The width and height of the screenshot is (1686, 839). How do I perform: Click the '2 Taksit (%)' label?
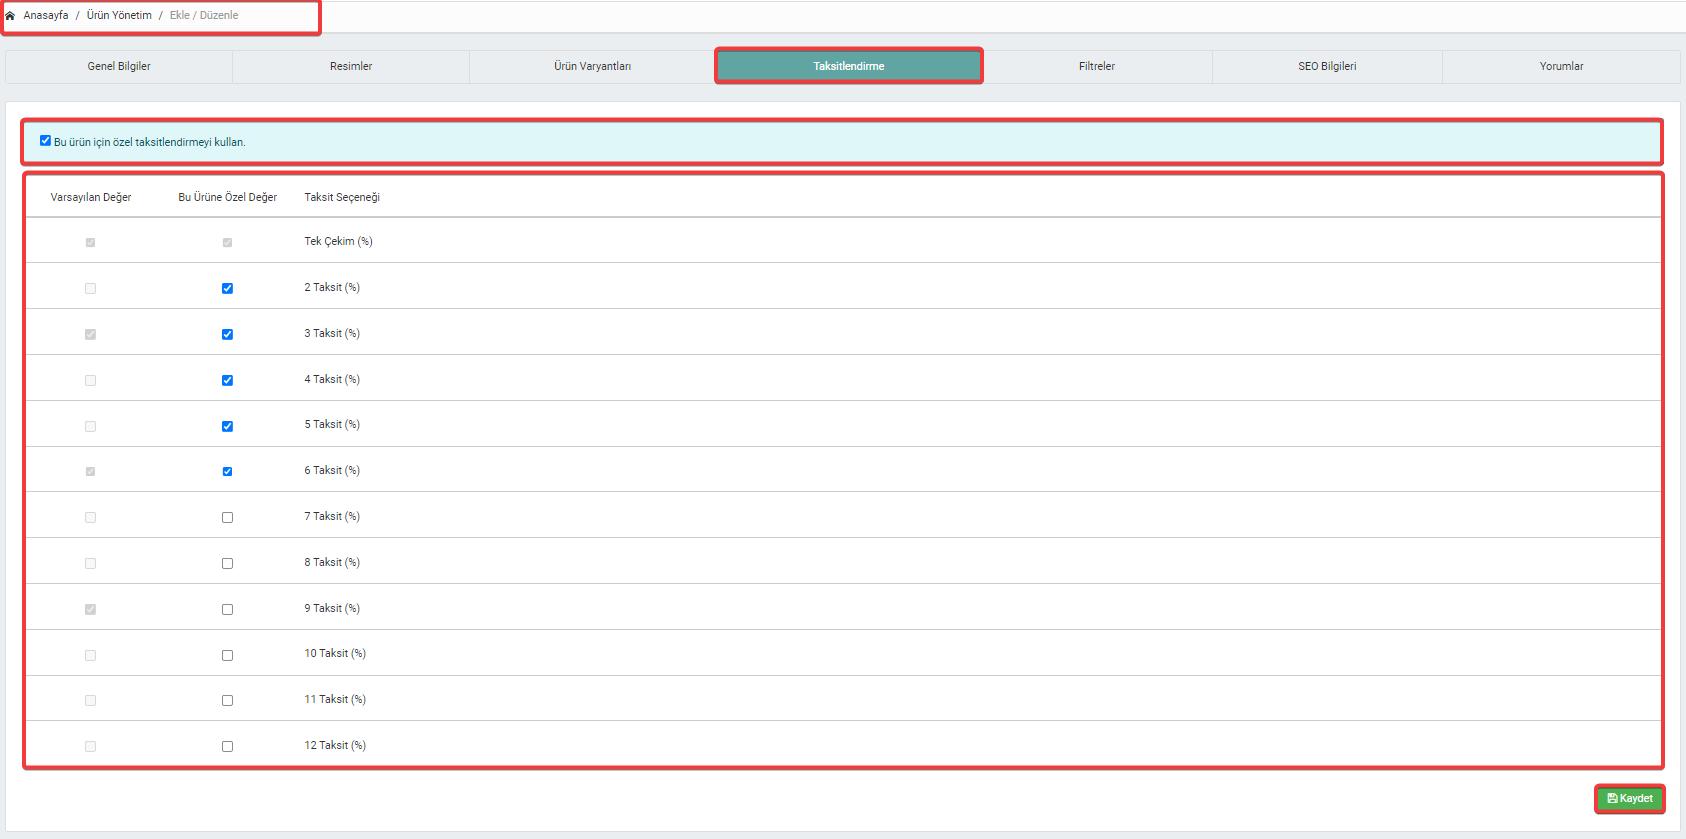(x=332, y=287)
